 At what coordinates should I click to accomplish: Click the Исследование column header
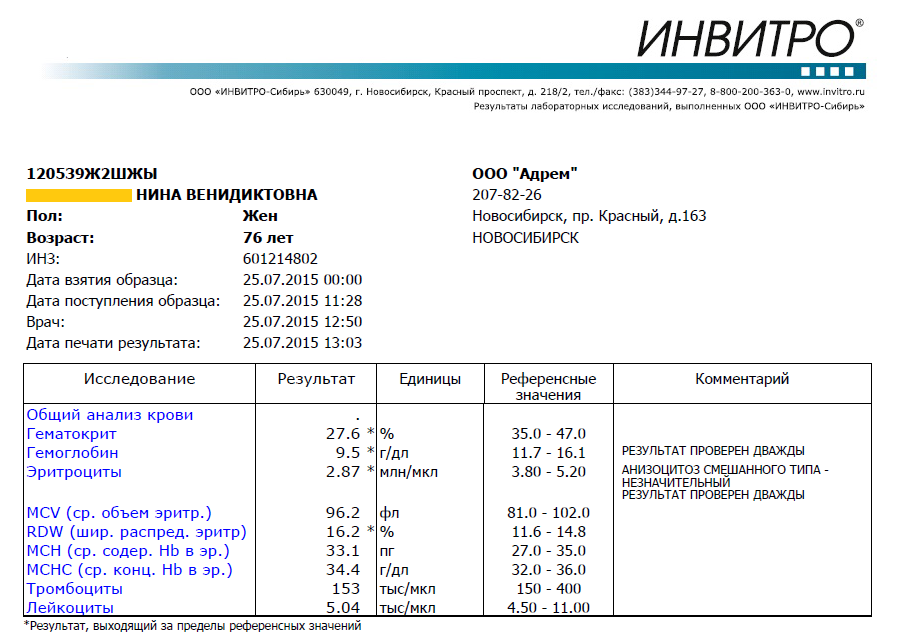(139, 379)
